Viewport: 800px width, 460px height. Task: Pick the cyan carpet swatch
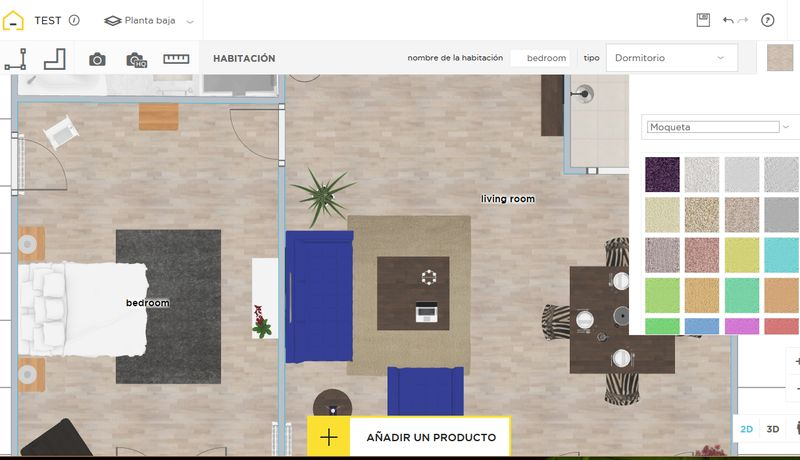tap(781, 255)
